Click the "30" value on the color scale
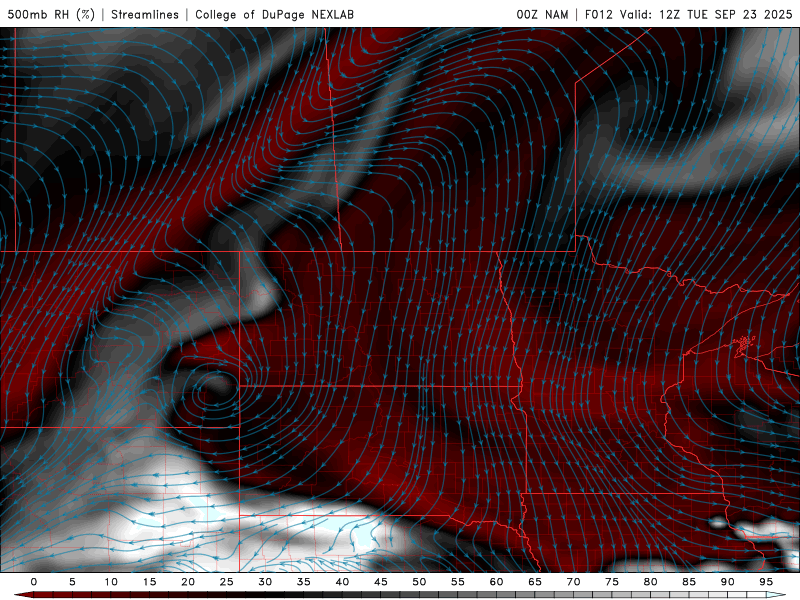The height and width of the screenshot is (600, 800). [x=265, y=582]
